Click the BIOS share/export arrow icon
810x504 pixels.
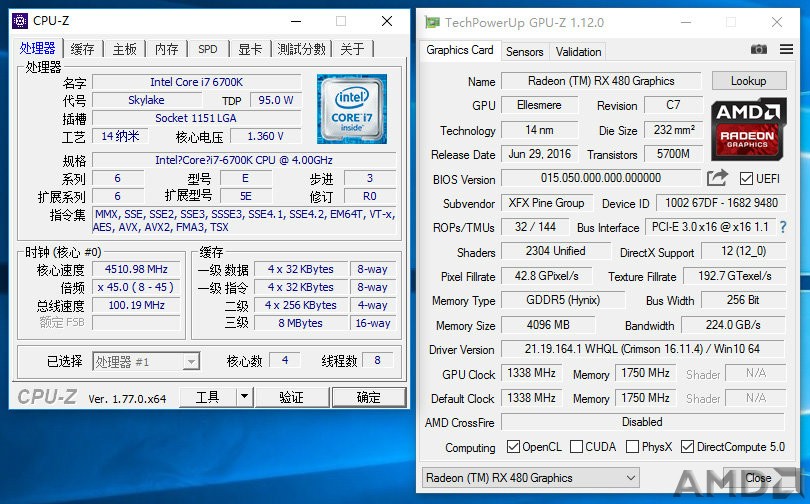[717, 178]
